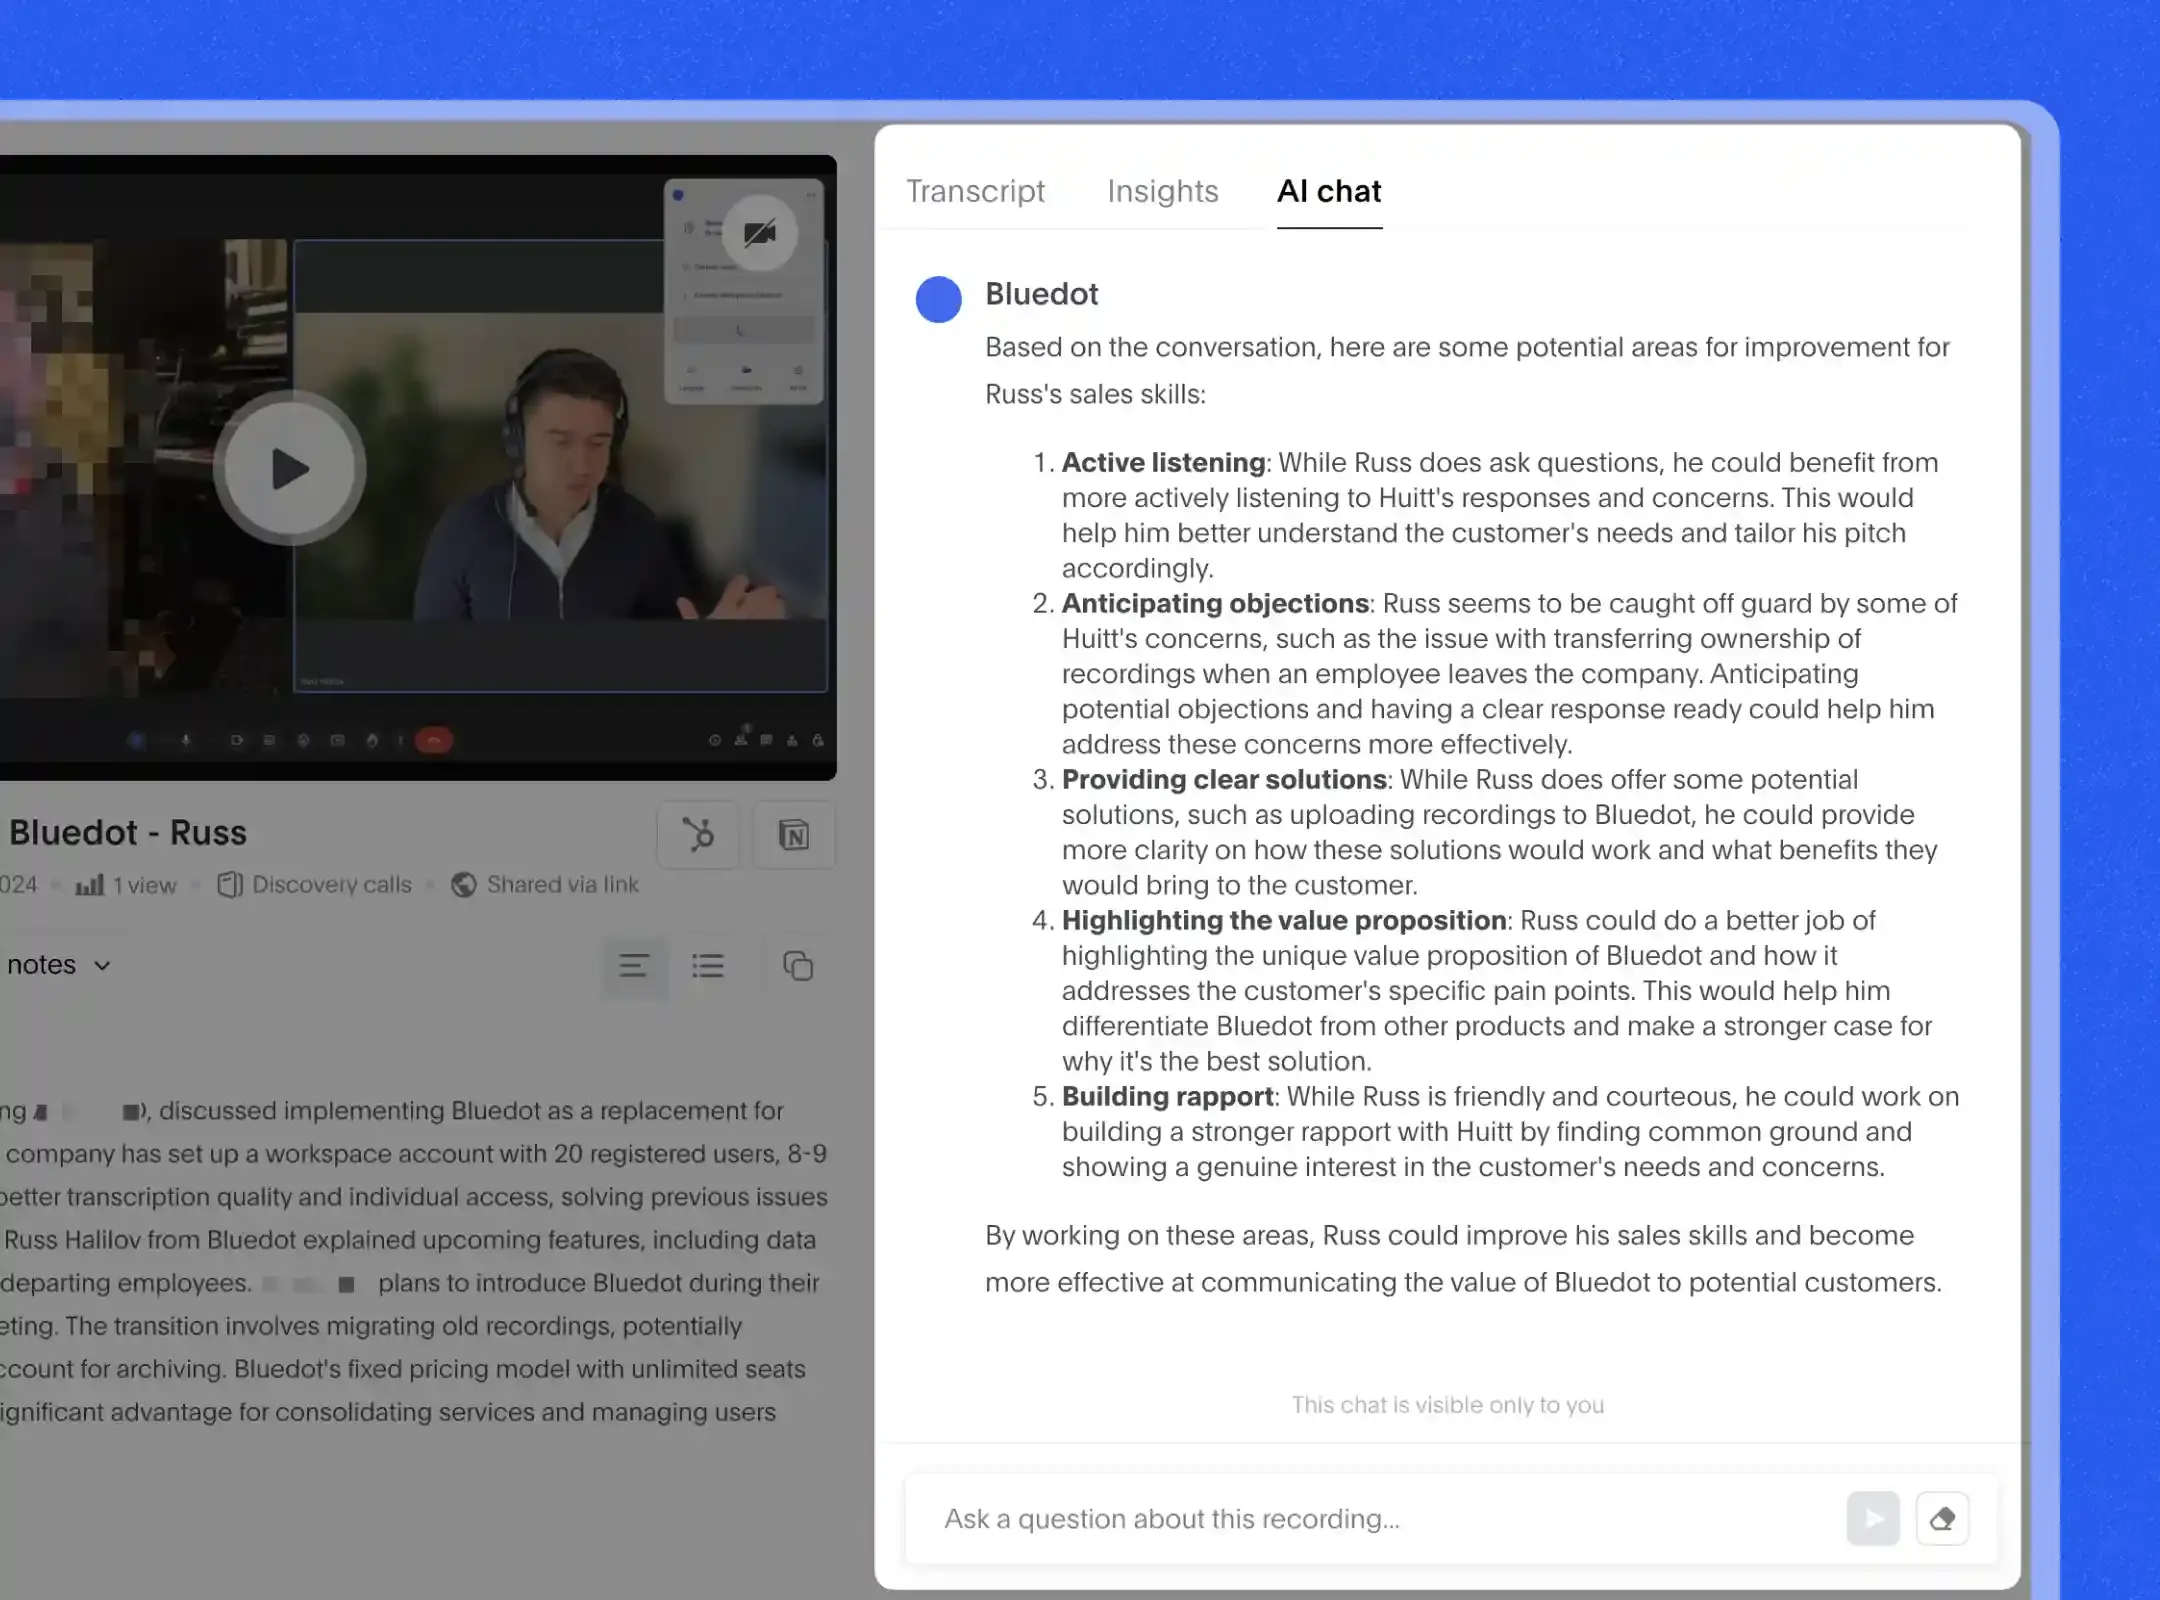Screen dimensions: 2160x1600
Task: Click the camera-off icon in video
Action: click(x=760, y=234)
